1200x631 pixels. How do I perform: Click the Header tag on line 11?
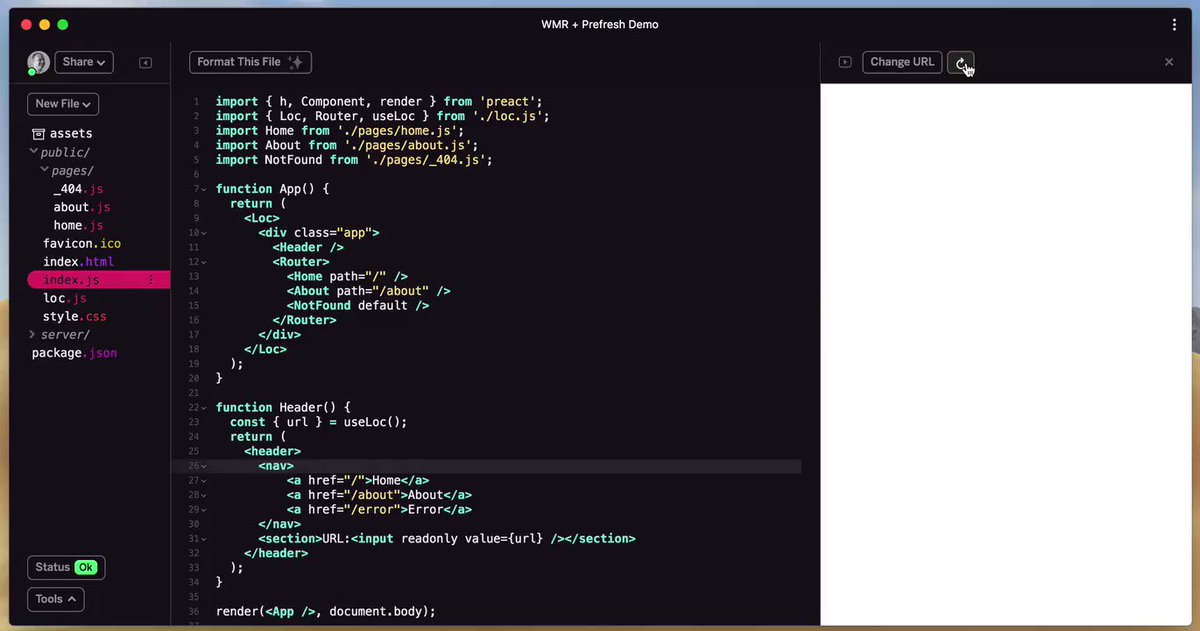click(308, 247)
